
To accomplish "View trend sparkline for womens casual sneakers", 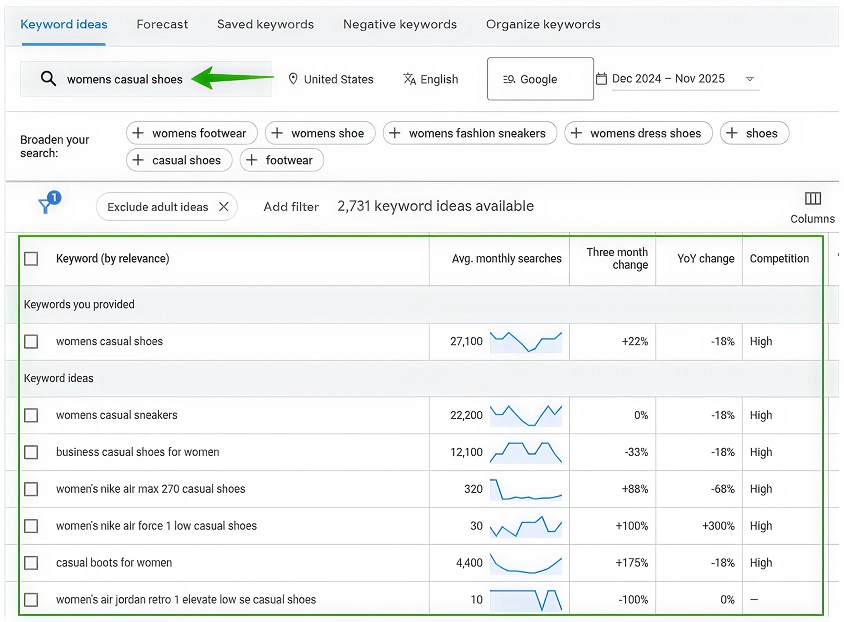I will point(526,415).
